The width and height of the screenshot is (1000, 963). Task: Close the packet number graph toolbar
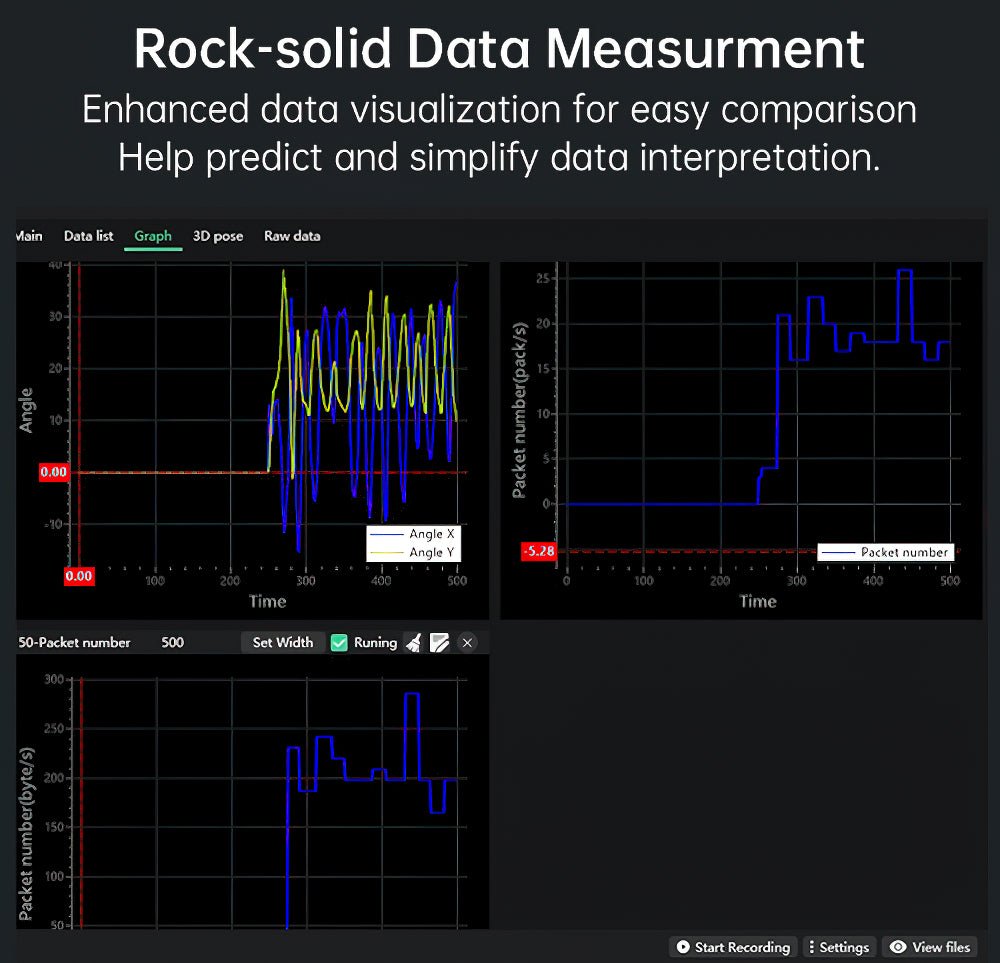click(x=467, y=643)
